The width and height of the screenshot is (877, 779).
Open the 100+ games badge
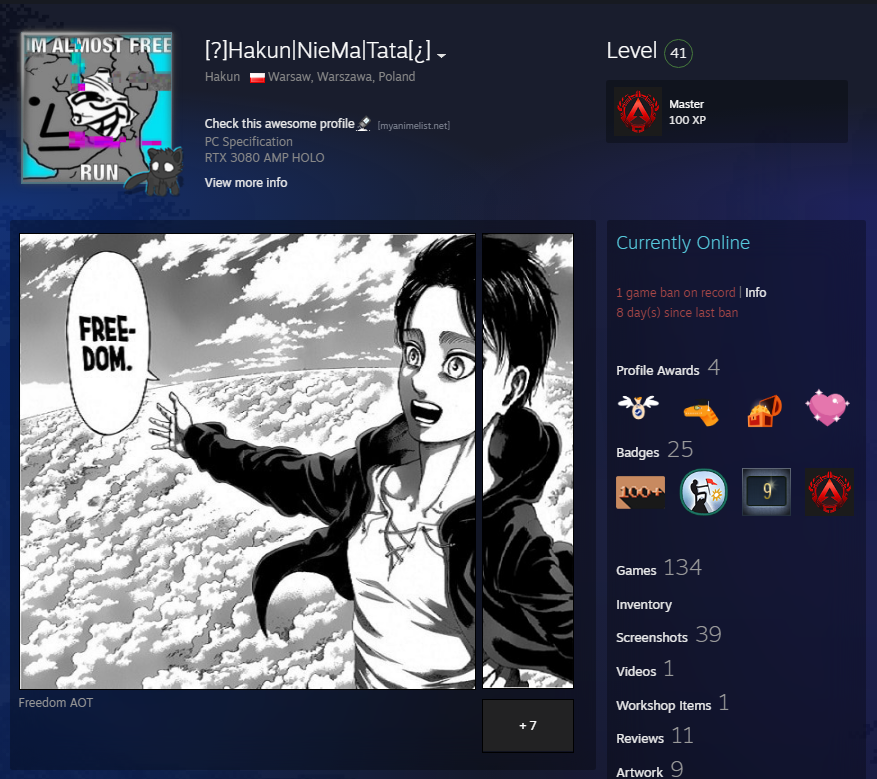click(640, 492)
